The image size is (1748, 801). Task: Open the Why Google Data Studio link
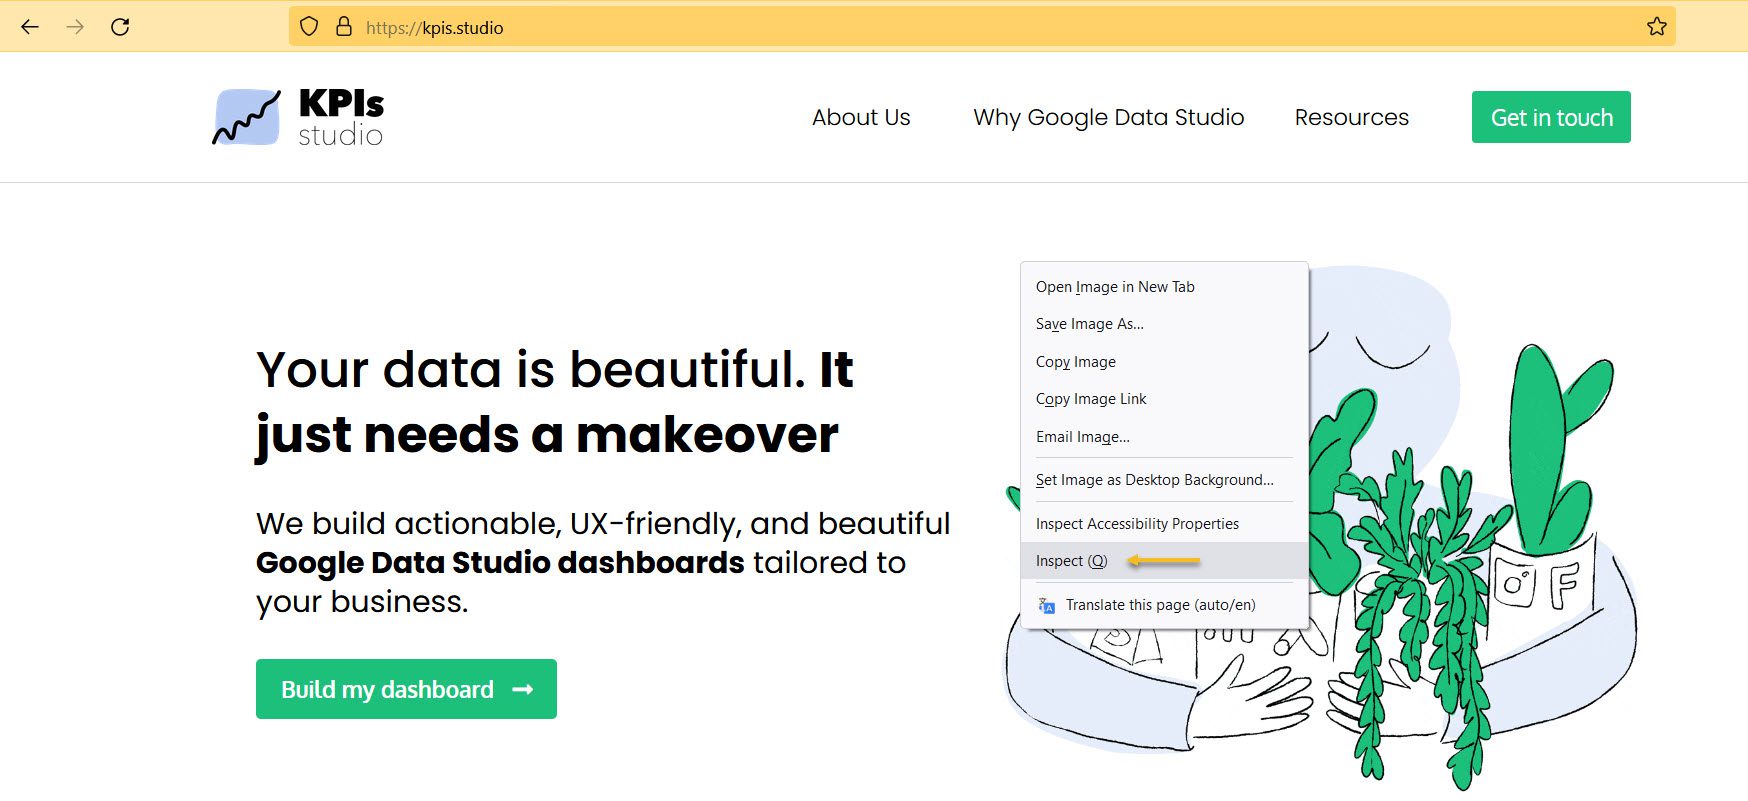point(1109,117)
